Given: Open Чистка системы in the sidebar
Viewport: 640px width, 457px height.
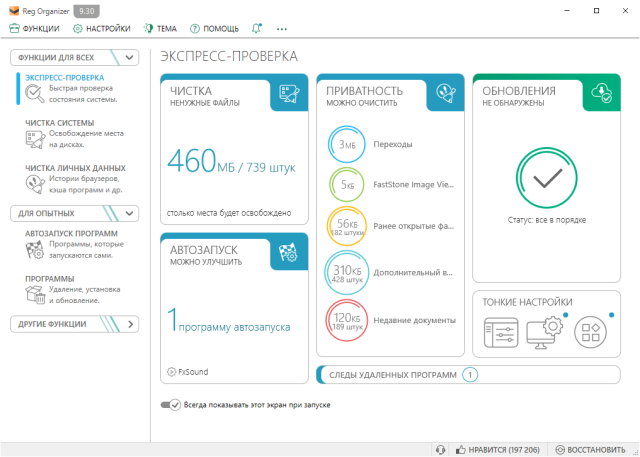Looking at the screenshot, I should (60, 123).
